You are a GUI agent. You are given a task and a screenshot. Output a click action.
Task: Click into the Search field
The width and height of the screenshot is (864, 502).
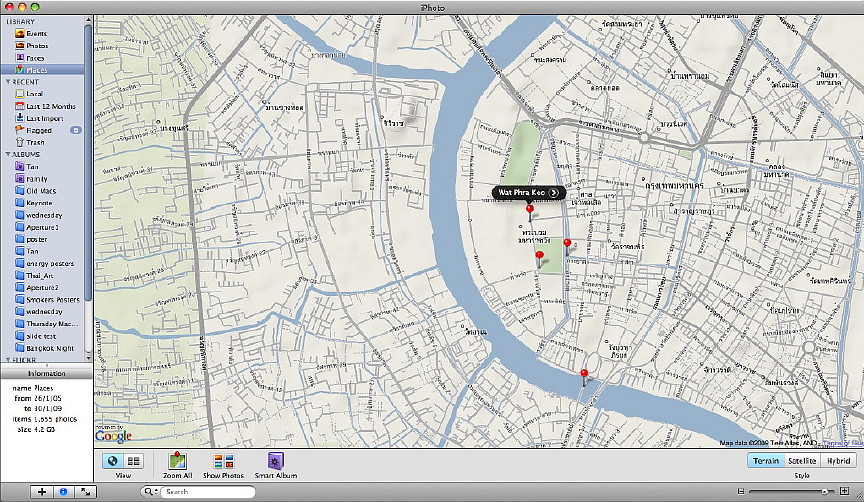pyautogui.click(x=208, y=492)
